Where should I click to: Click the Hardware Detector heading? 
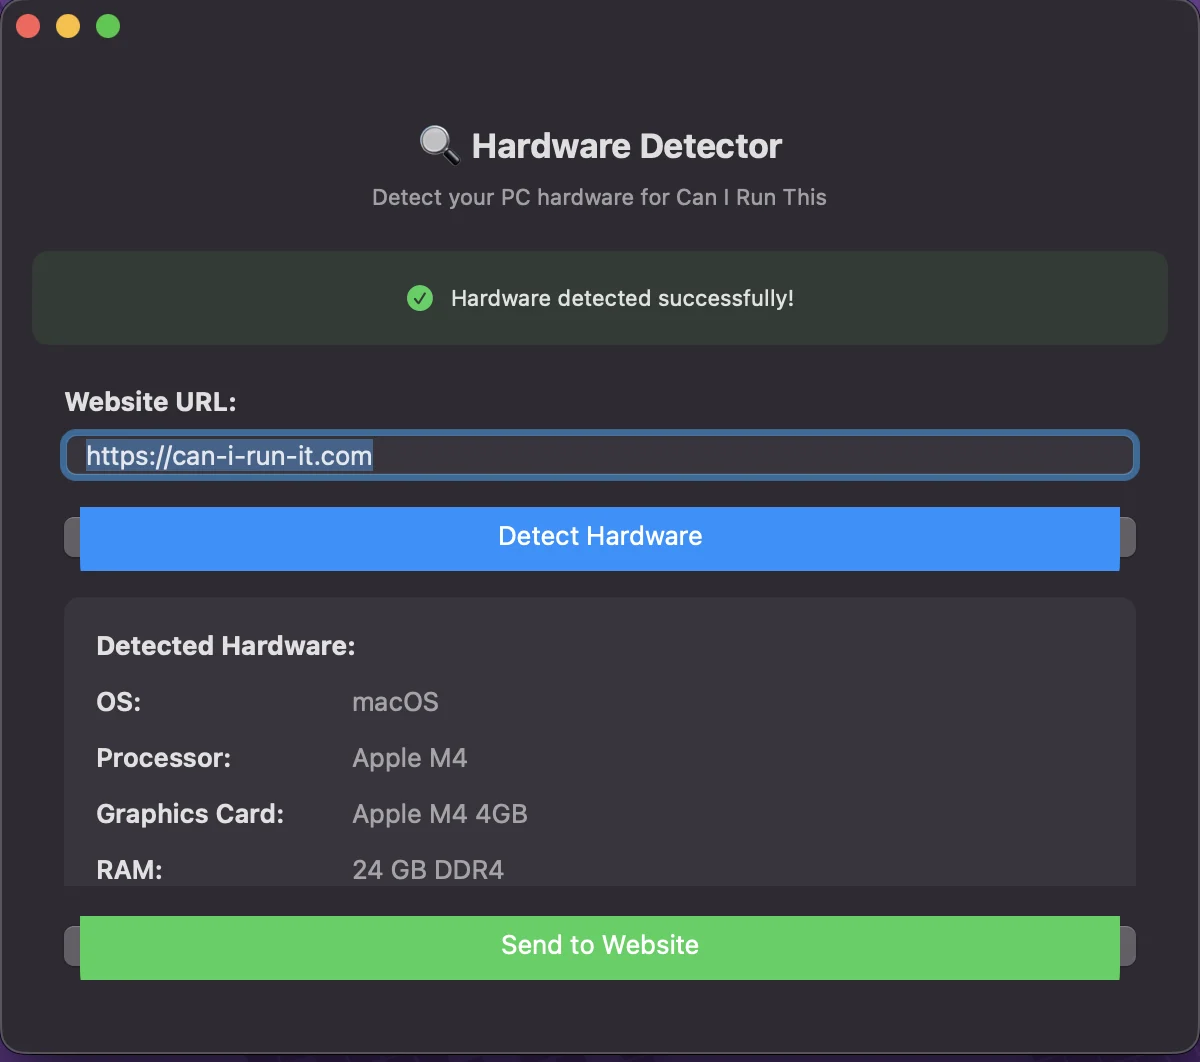tap(627, 146)
